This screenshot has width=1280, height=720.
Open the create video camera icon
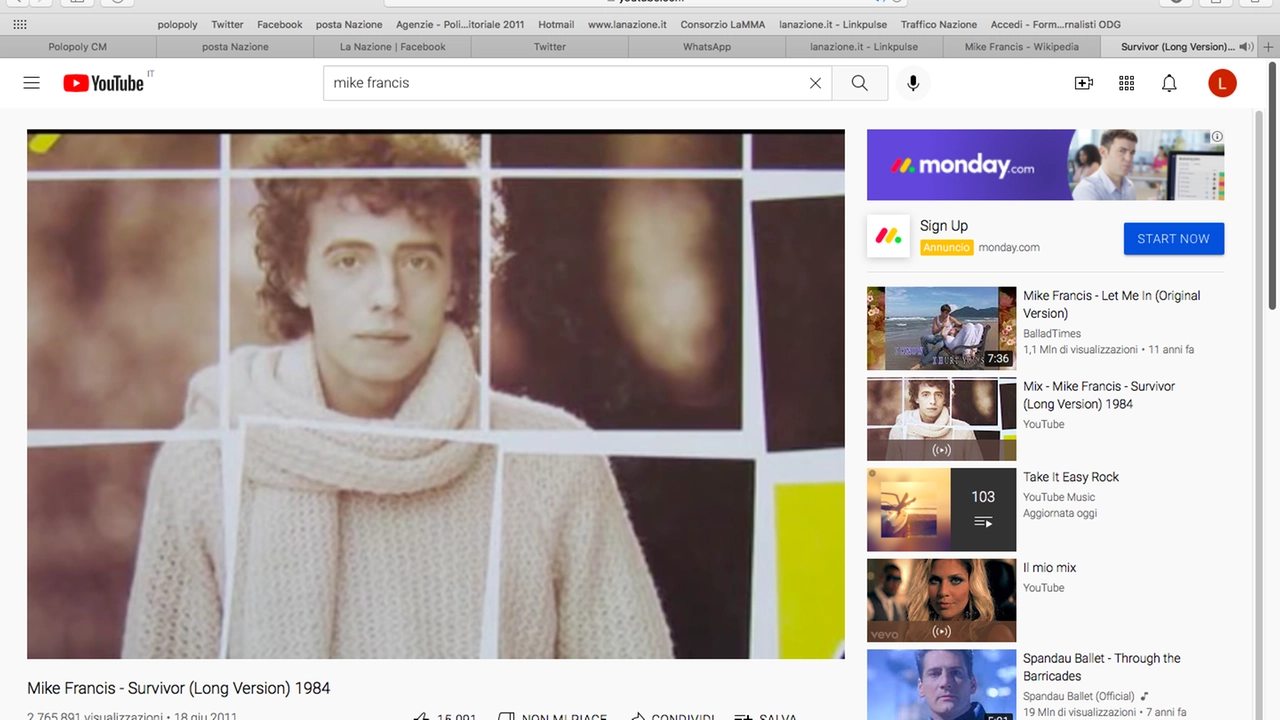pos(1084,83)
